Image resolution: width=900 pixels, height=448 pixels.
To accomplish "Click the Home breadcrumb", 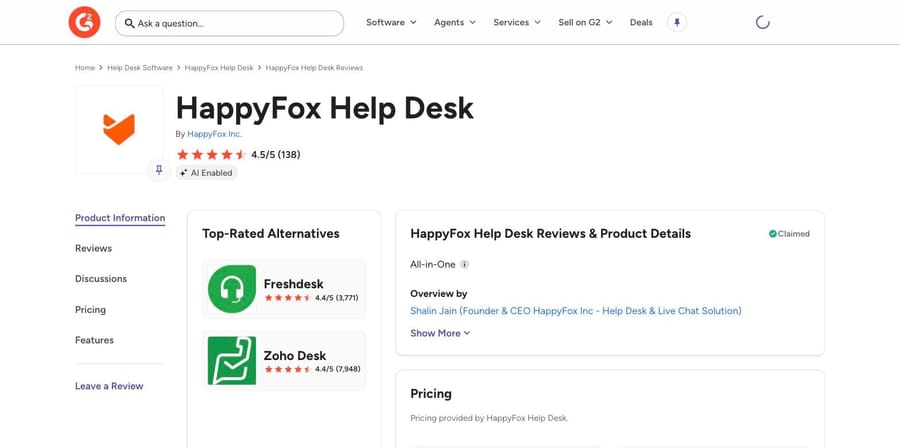I will 85,68.
